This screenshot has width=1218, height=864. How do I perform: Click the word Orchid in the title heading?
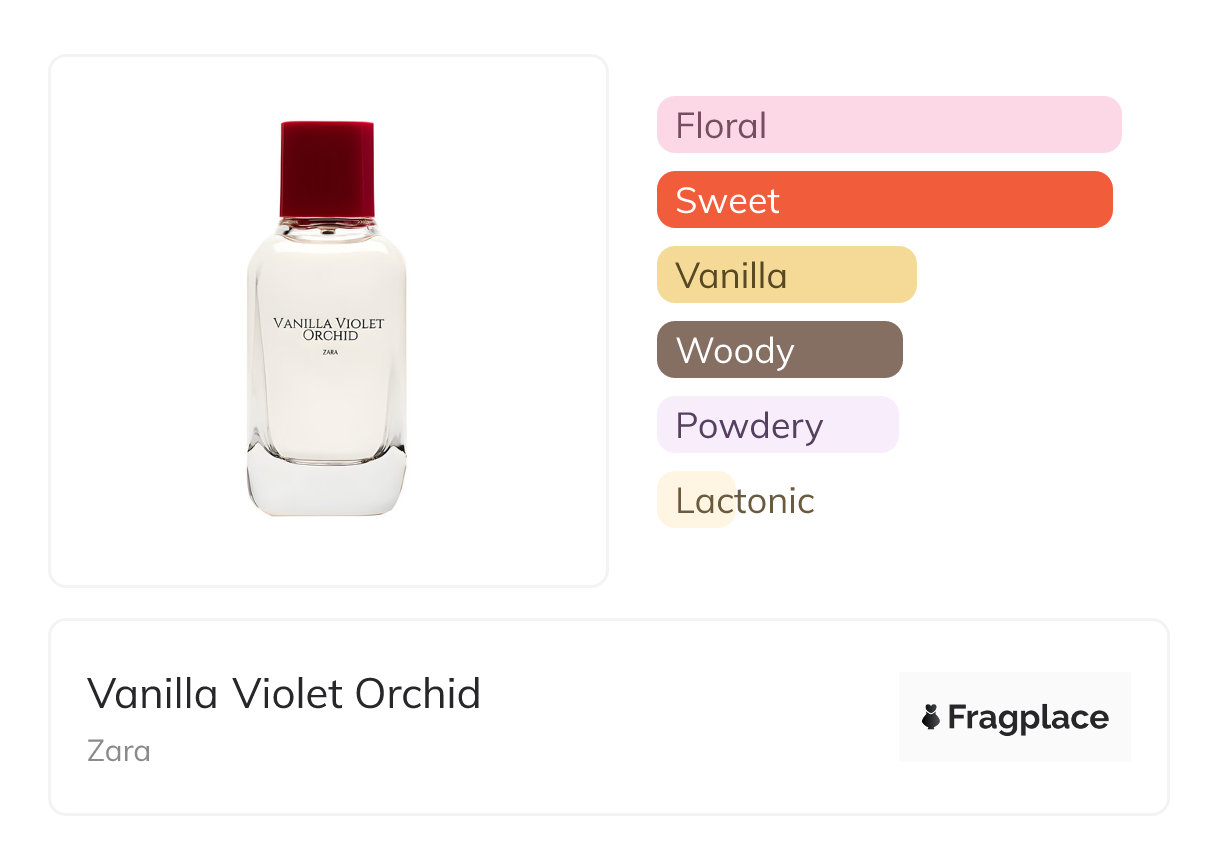(x=418, y=693)
